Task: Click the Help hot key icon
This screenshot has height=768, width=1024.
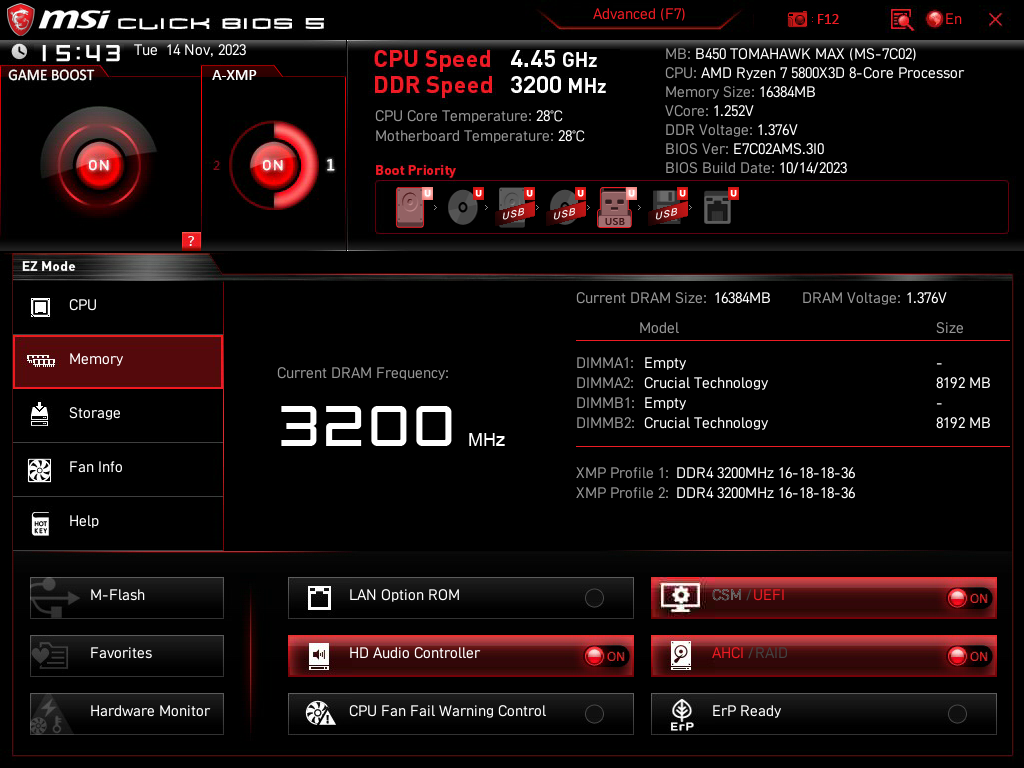Action: (x=40, y=523)
